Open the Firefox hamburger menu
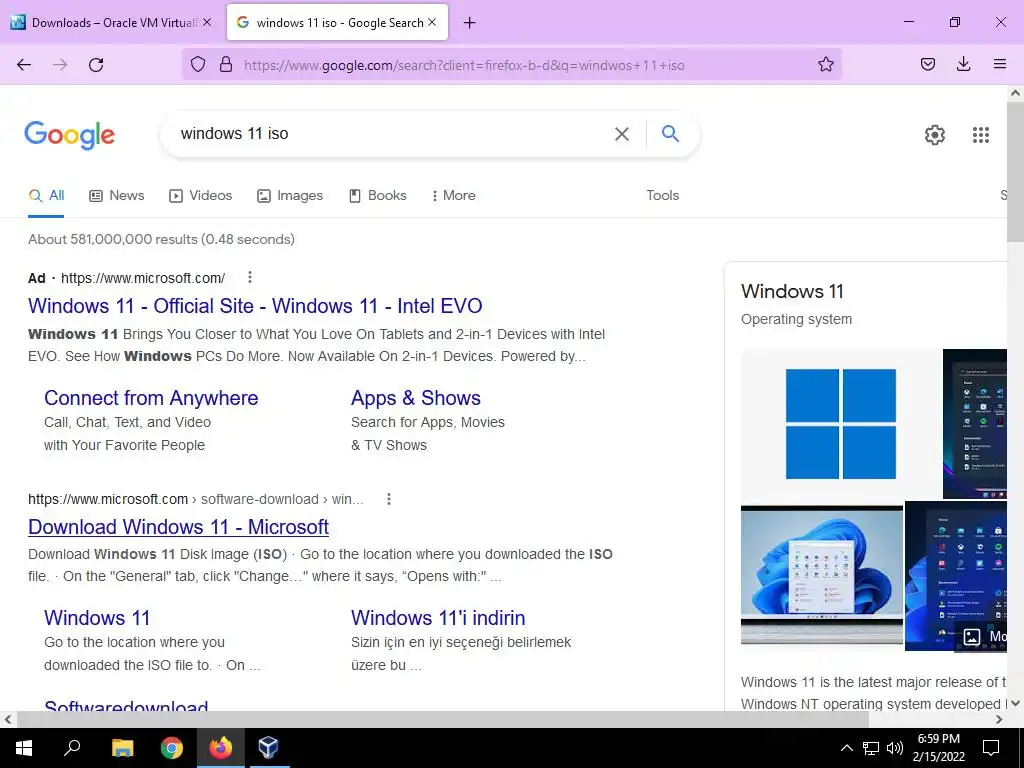Viewport: 1024px width, 768px height. 999,64
